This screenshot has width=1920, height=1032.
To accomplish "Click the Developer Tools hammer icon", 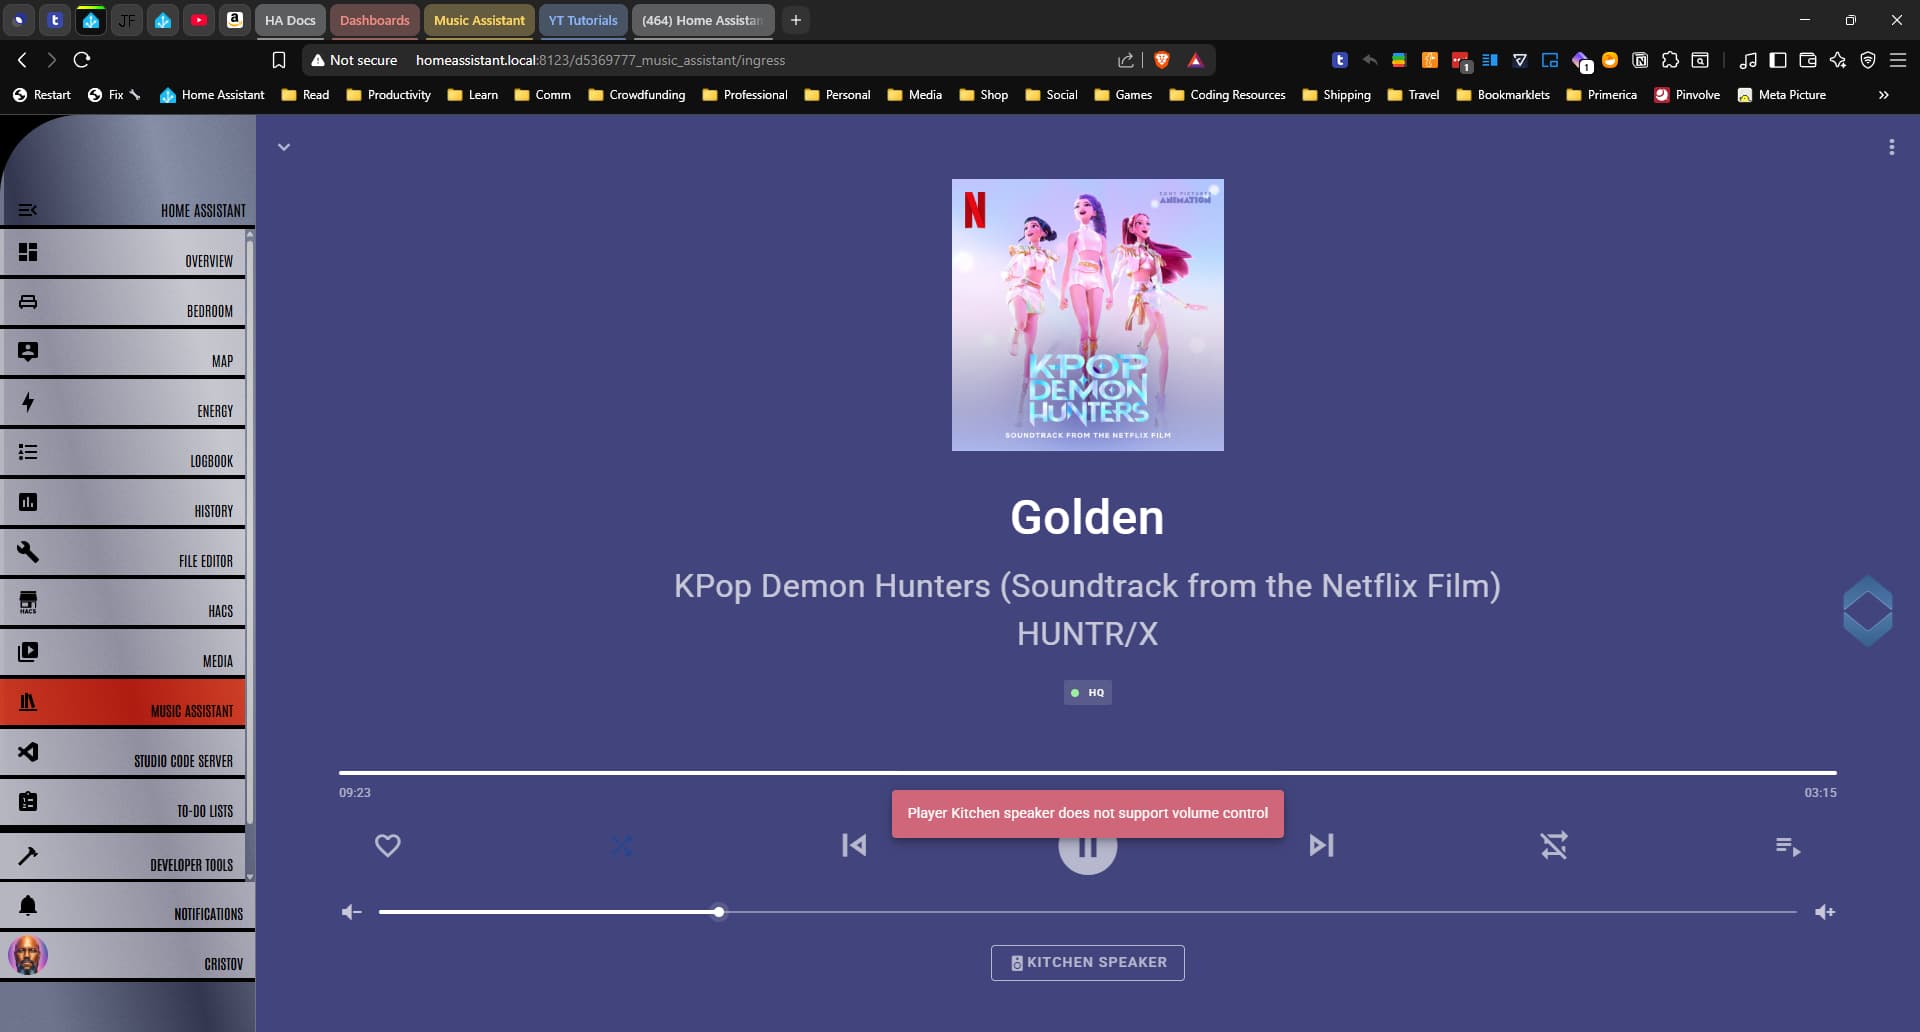I will (28, 856).
